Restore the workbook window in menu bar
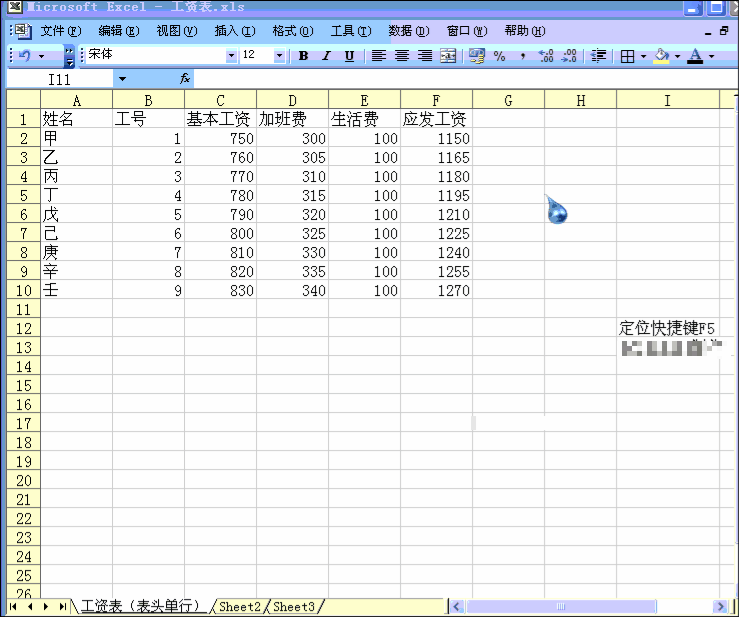739x617 pixels. (x=724, y=32)
